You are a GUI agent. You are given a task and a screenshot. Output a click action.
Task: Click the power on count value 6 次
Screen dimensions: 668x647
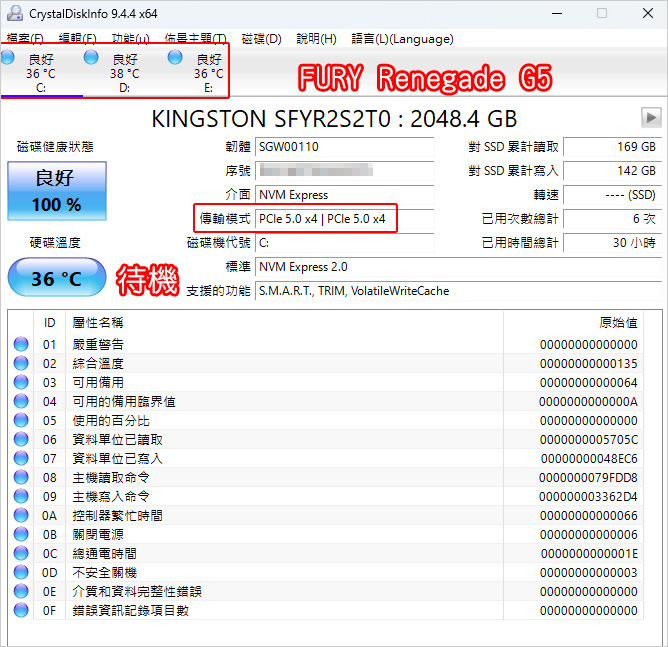613,219
